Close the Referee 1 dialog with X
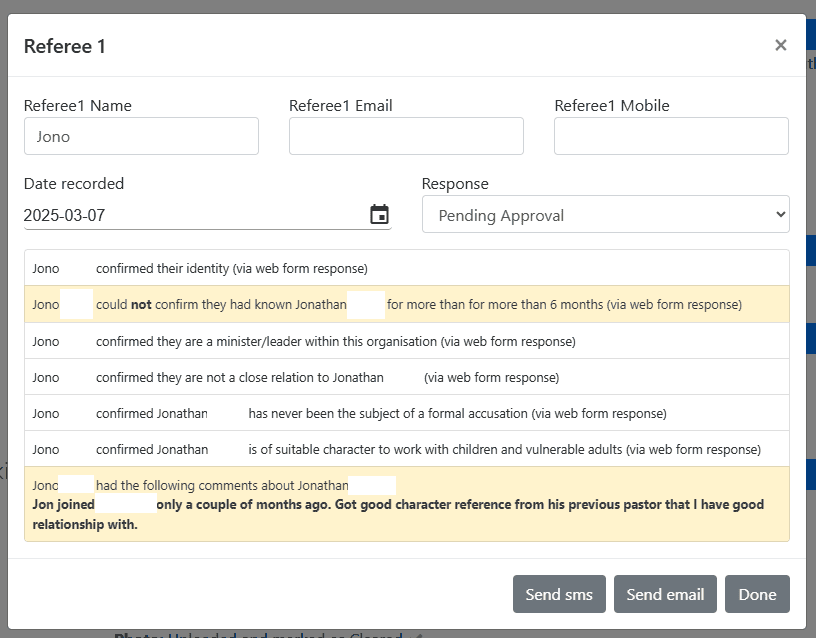This screenshot has height=638, width=816. [780, 45]
